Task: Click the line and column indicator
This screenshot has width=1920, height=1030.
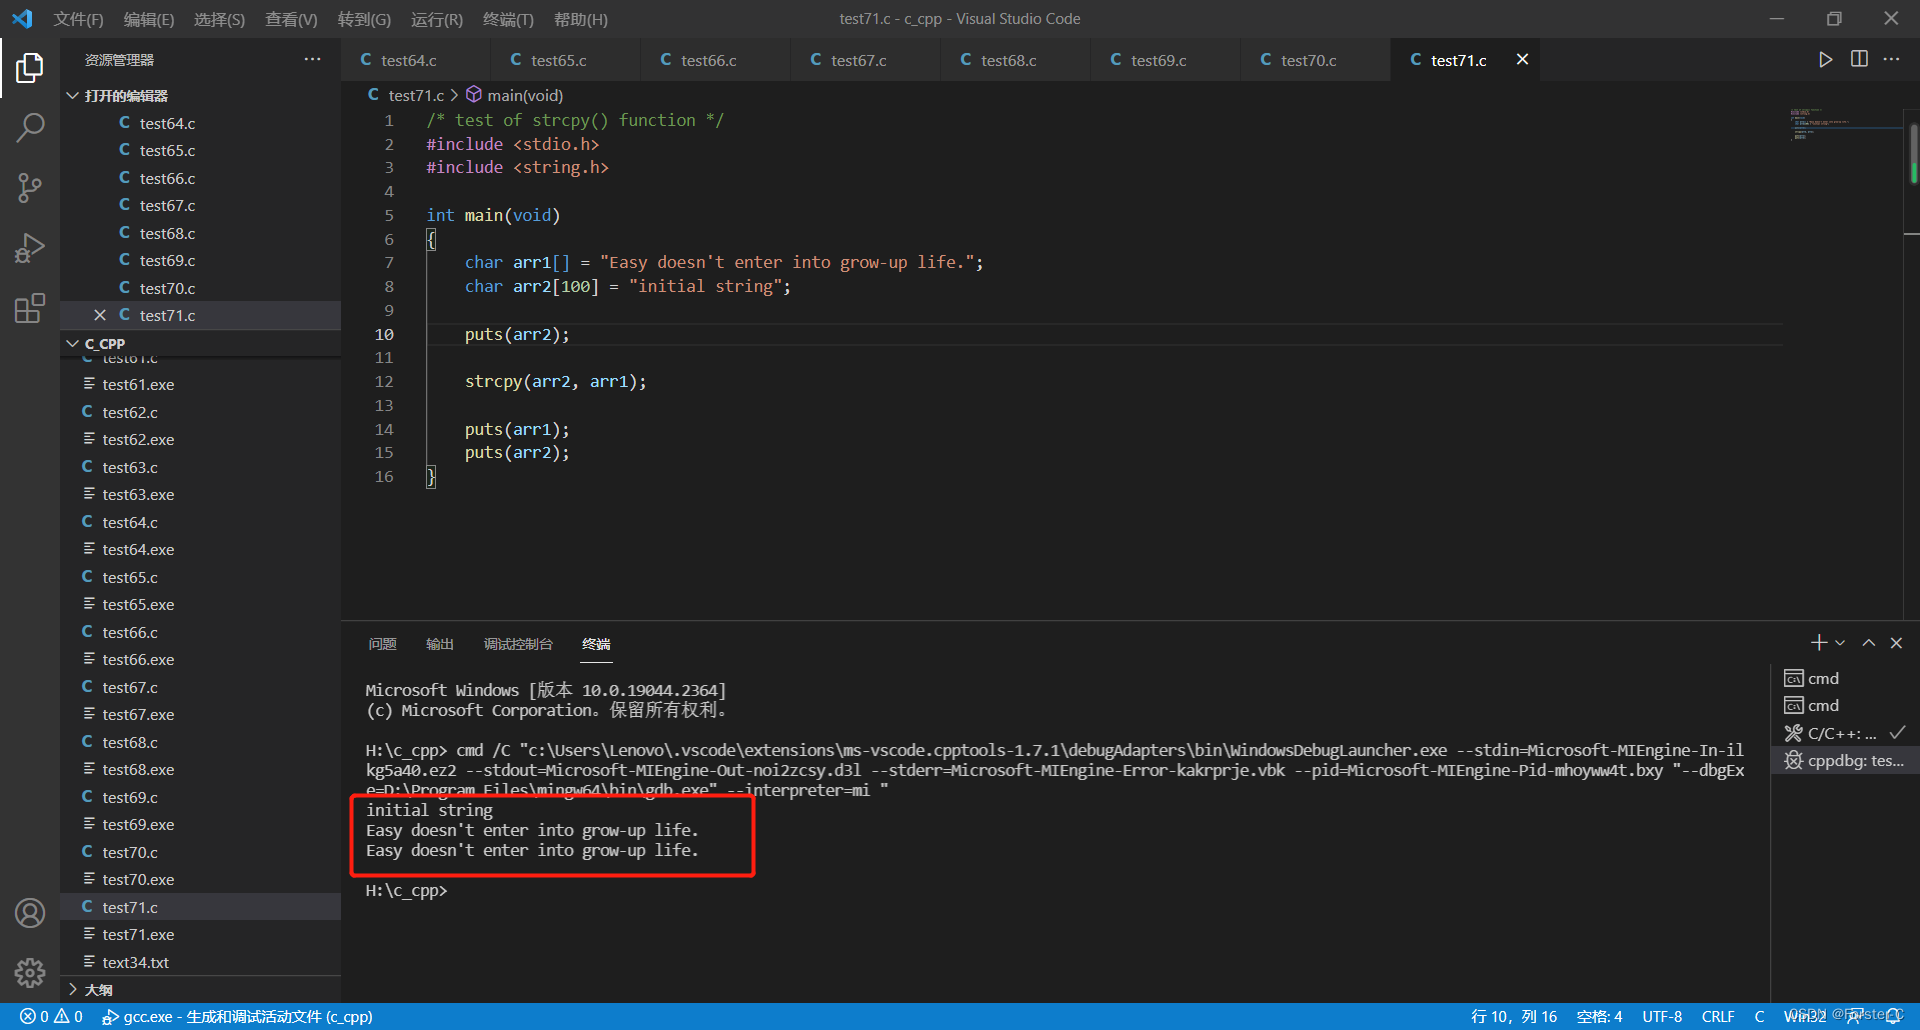Action: tap(1514, 1016)
